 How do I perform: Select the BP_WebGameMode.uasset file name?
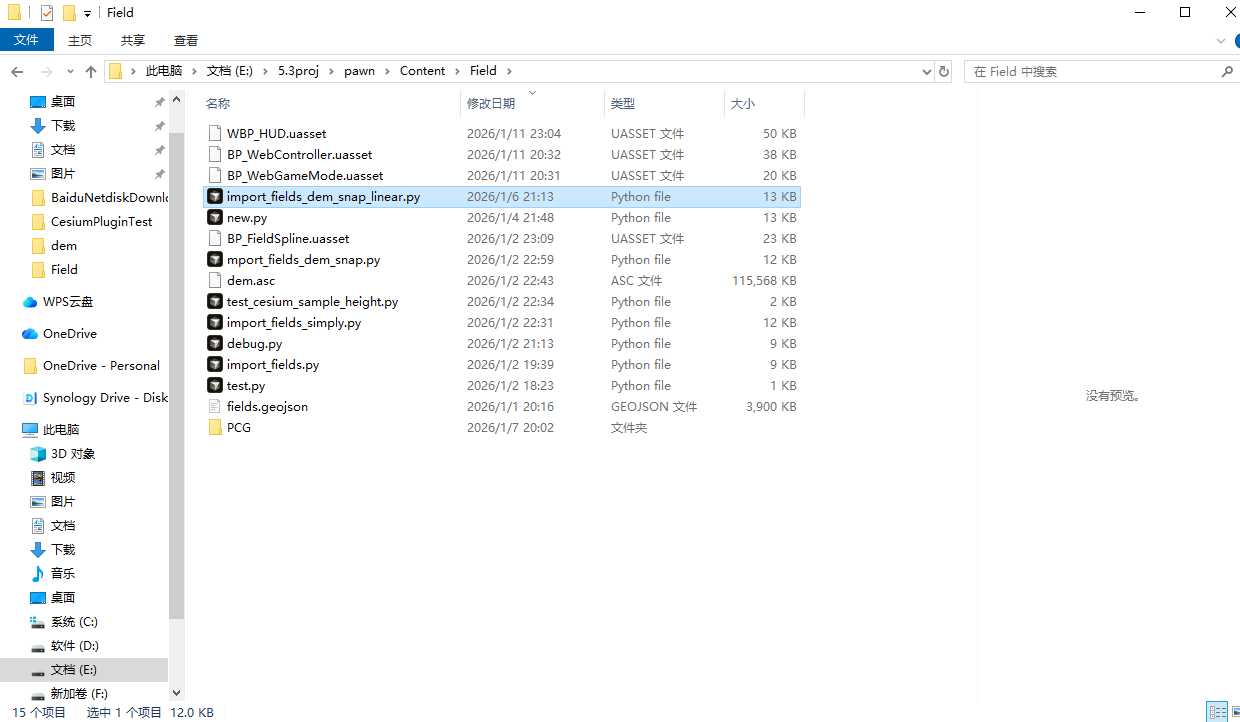[x=305, y=175]
